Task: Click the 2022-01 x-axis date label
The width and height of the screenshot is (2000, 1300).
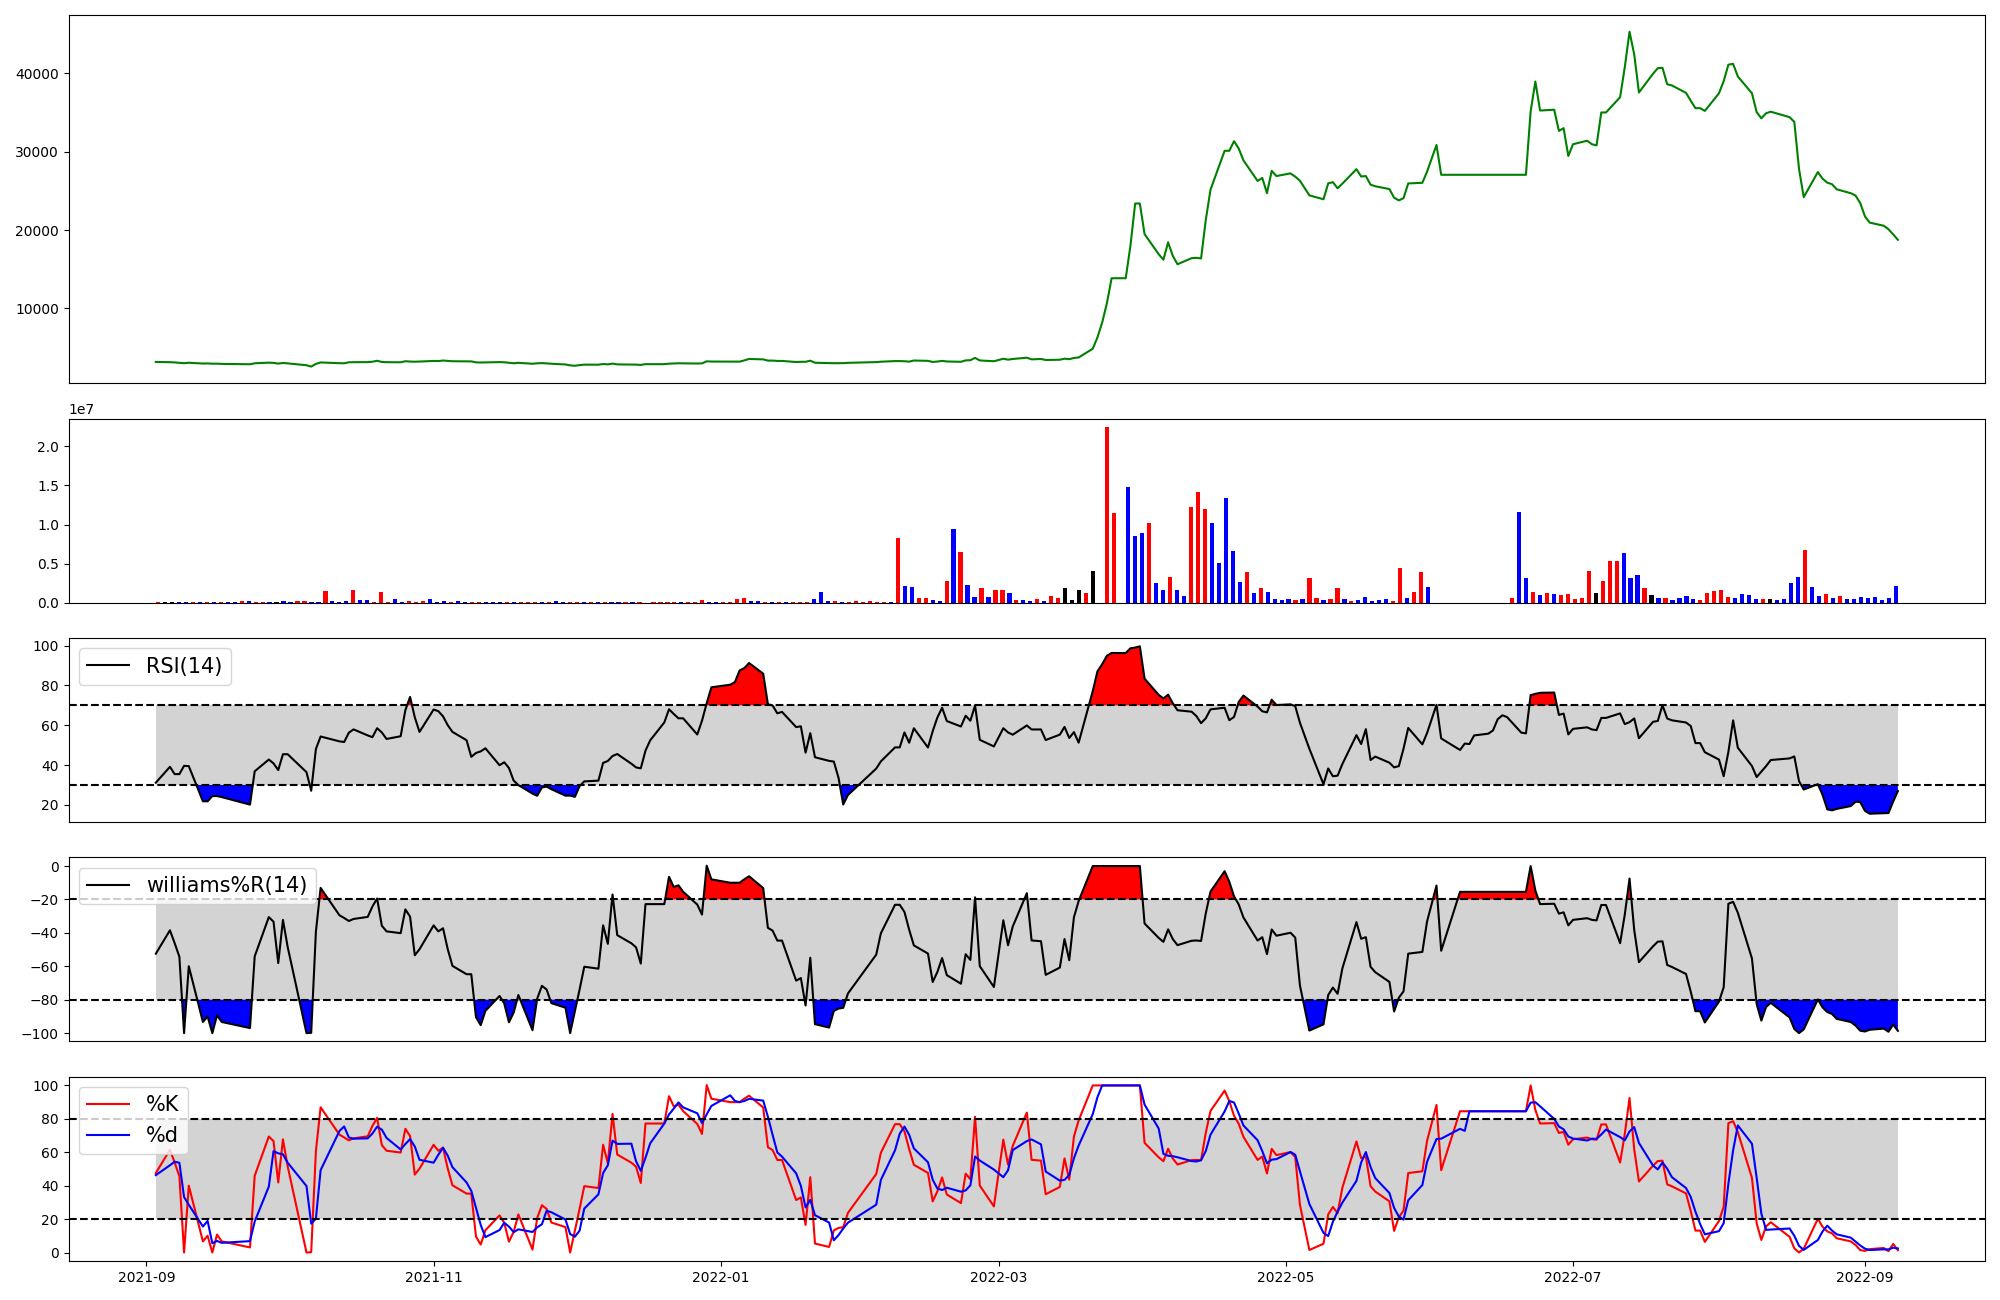Action: [720, 1277]
